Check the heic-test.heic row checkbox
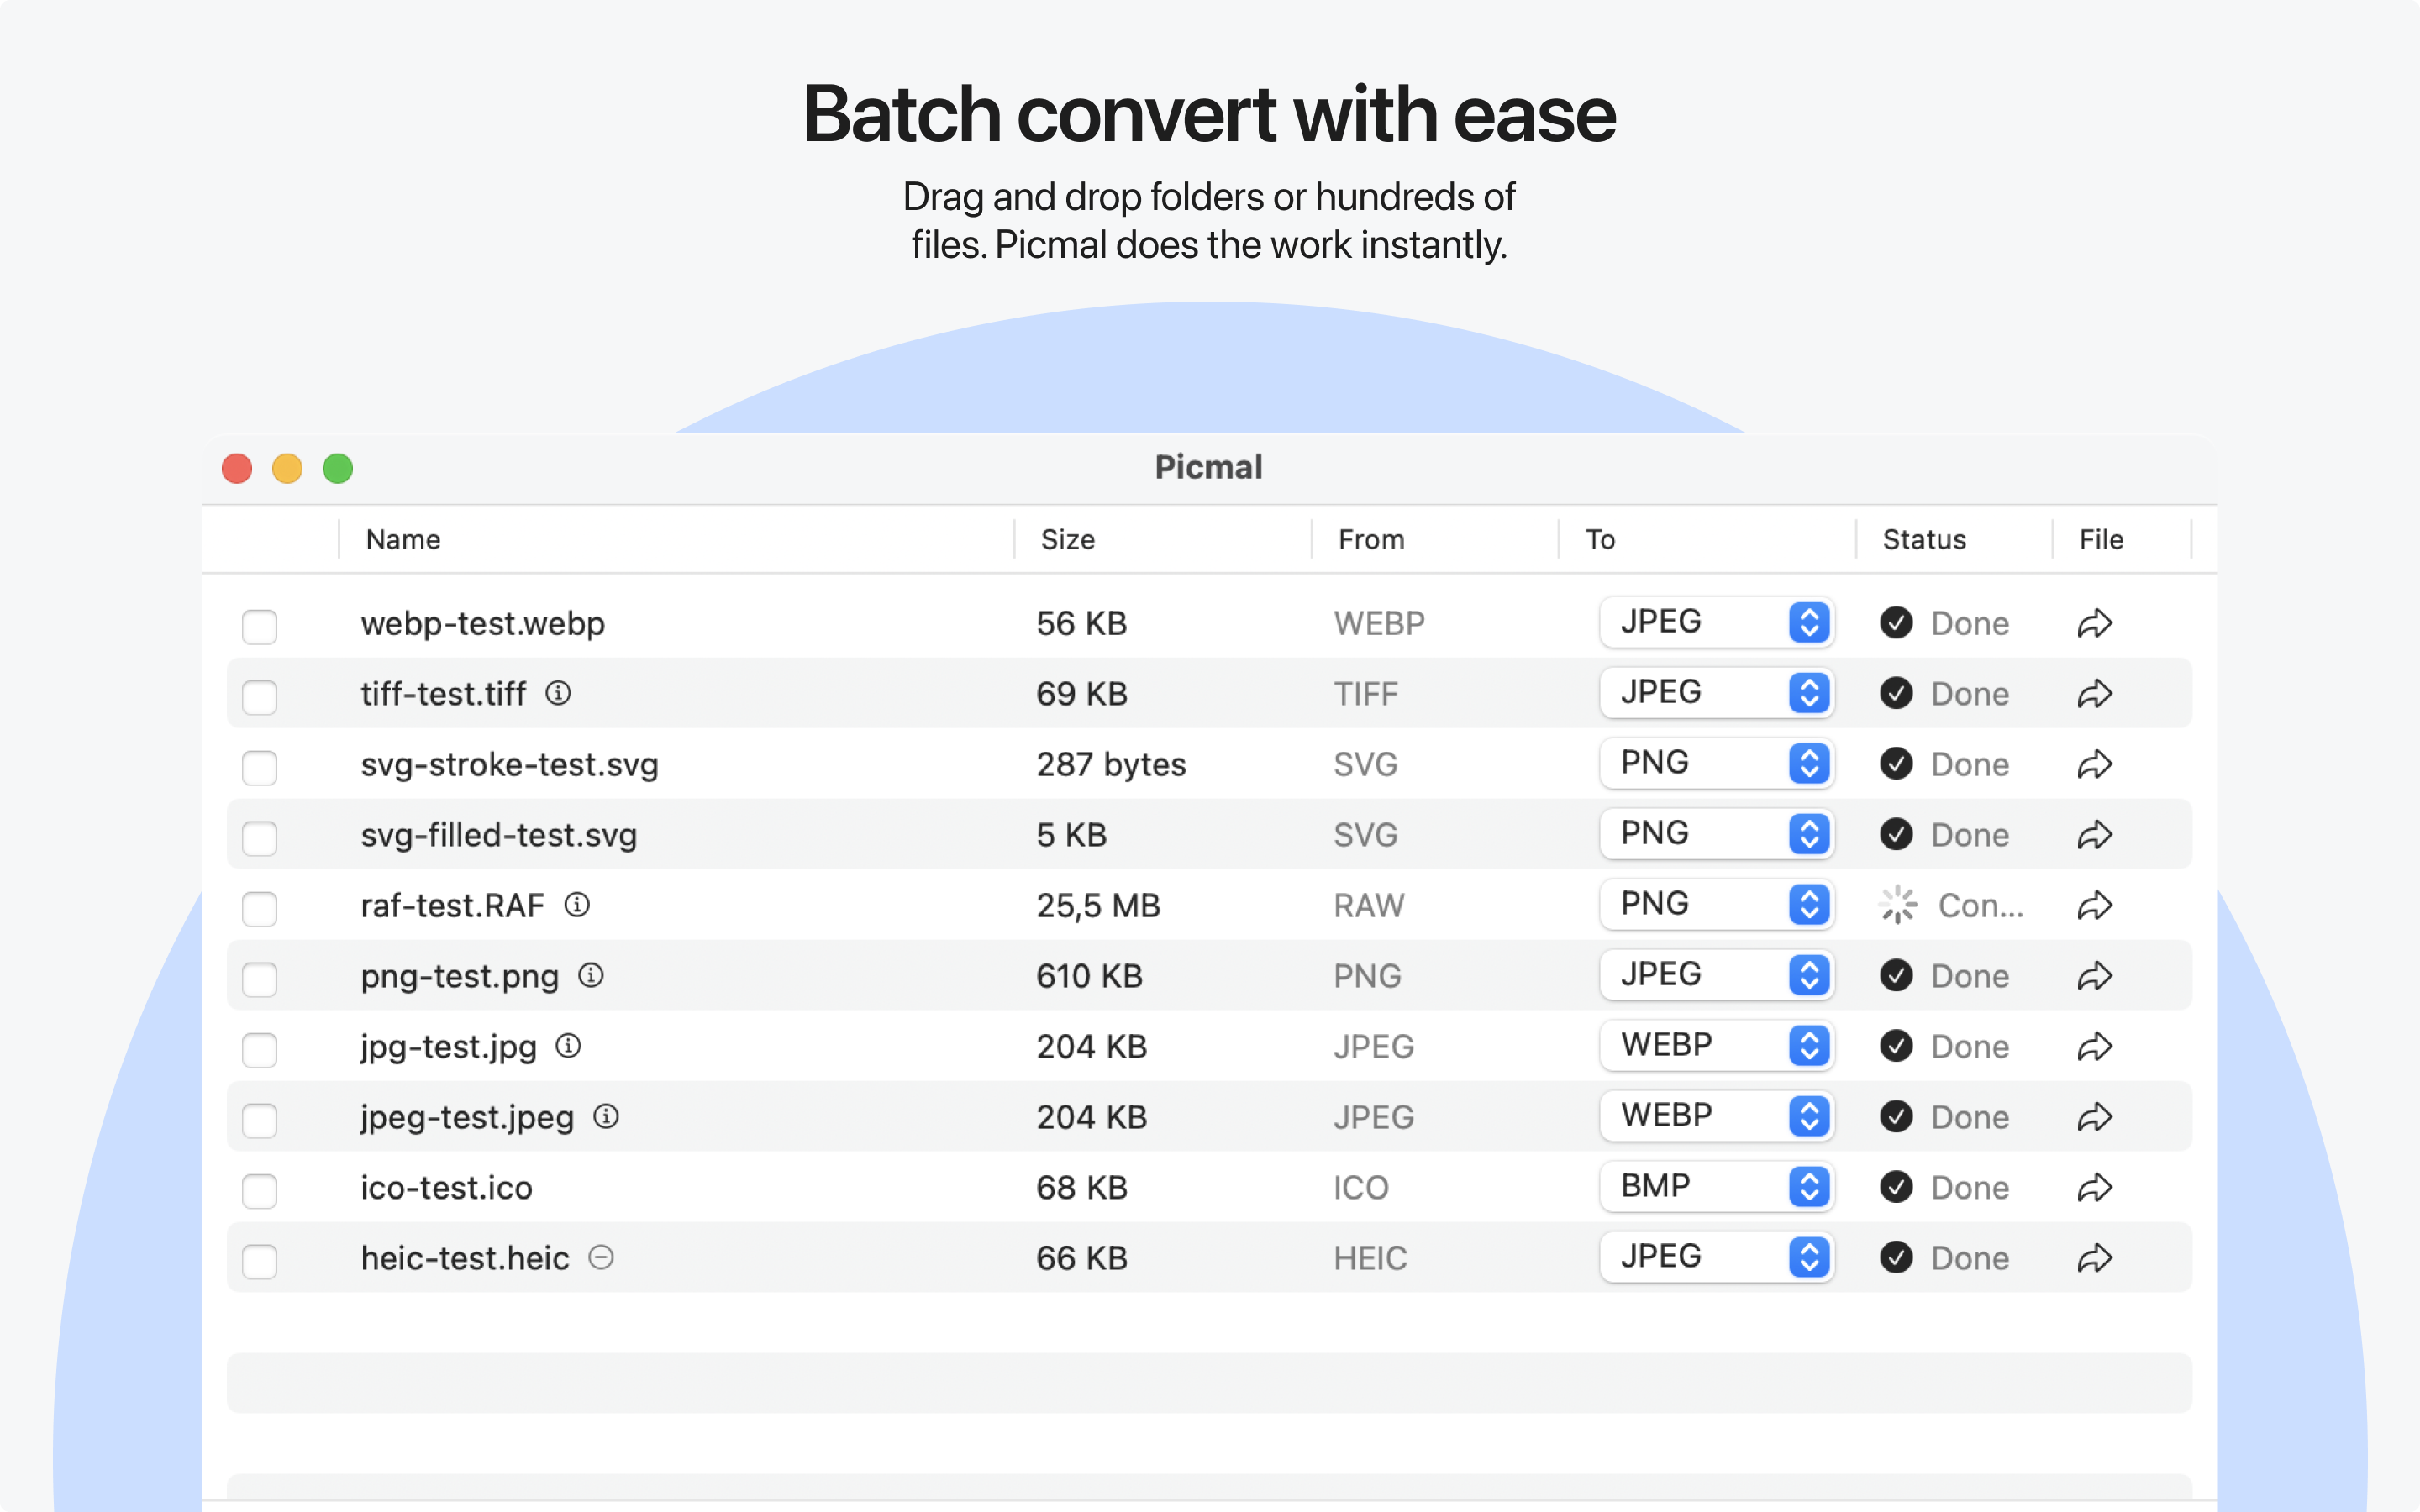 point(260,1261)
